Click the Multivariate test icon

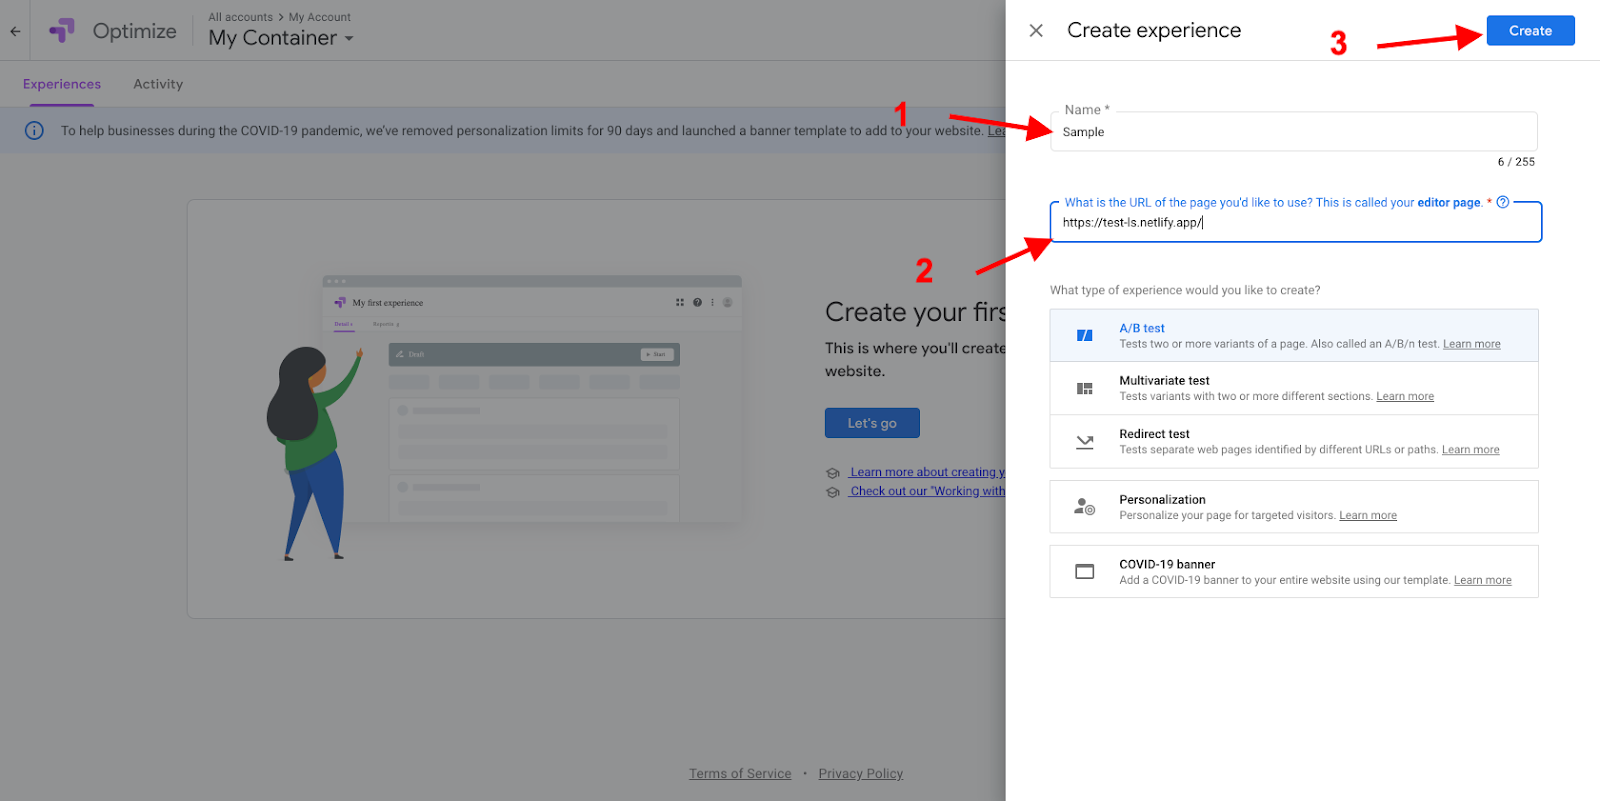[x=1084, y=388]
